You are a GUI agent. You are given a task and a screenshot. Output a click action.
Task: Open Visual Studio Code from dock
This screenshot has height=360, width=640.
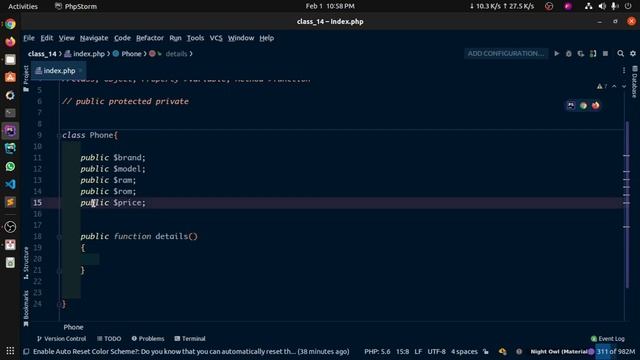10,184
